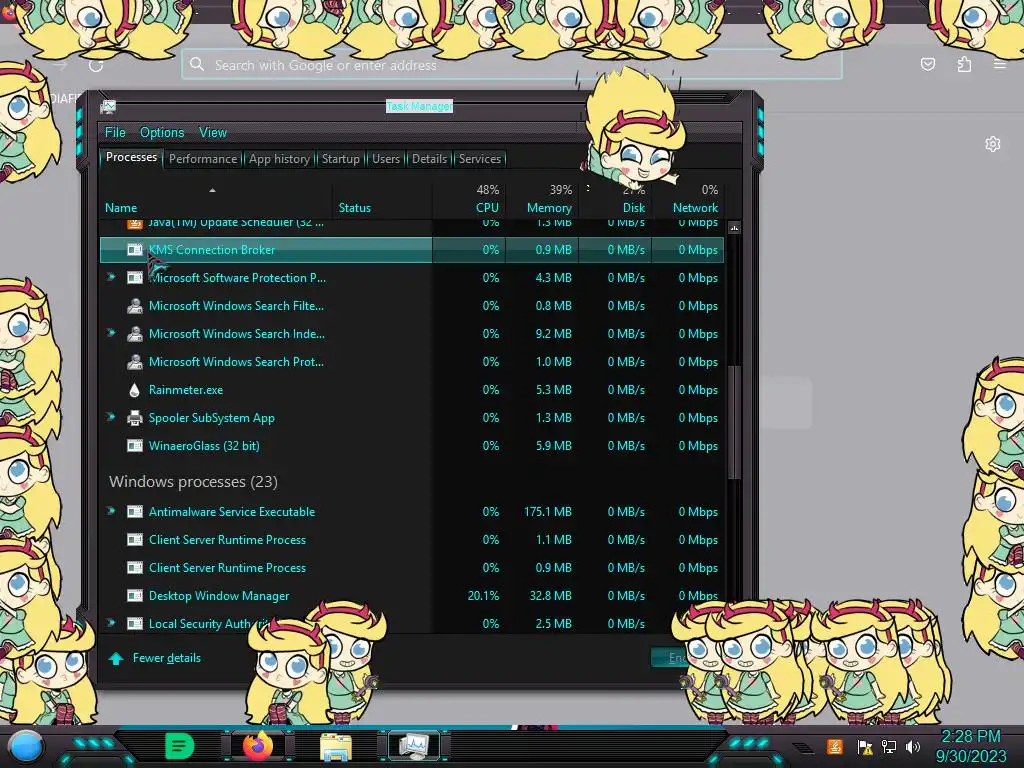
Task: Click the WinaeroGlass process icon
Action: tap(135, 446)
